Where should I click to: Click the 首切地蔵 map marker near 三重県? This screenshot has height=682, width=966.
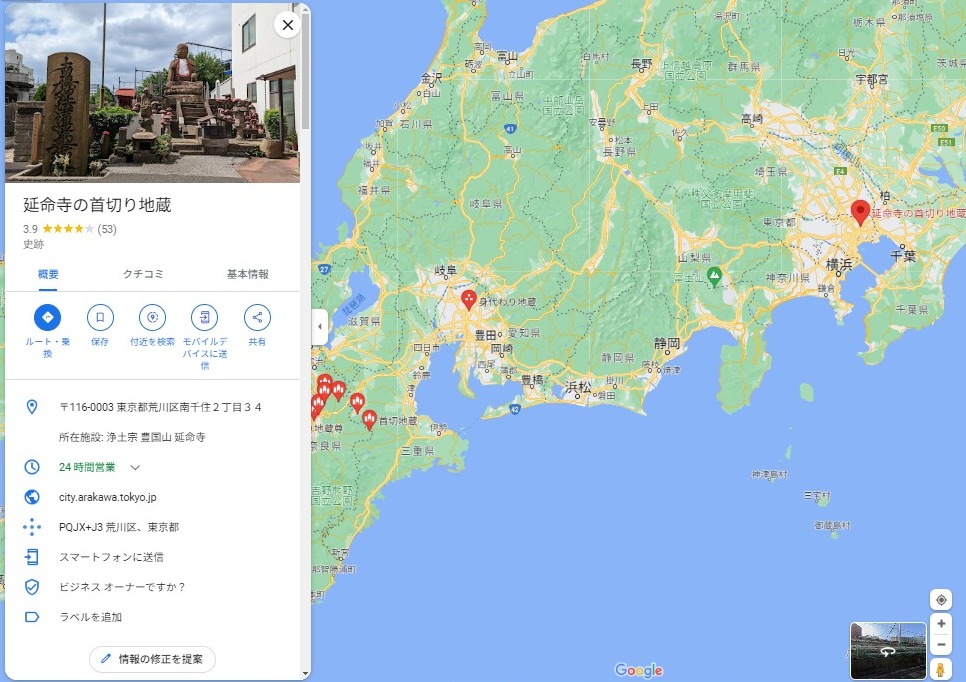[x=369, y=420]
